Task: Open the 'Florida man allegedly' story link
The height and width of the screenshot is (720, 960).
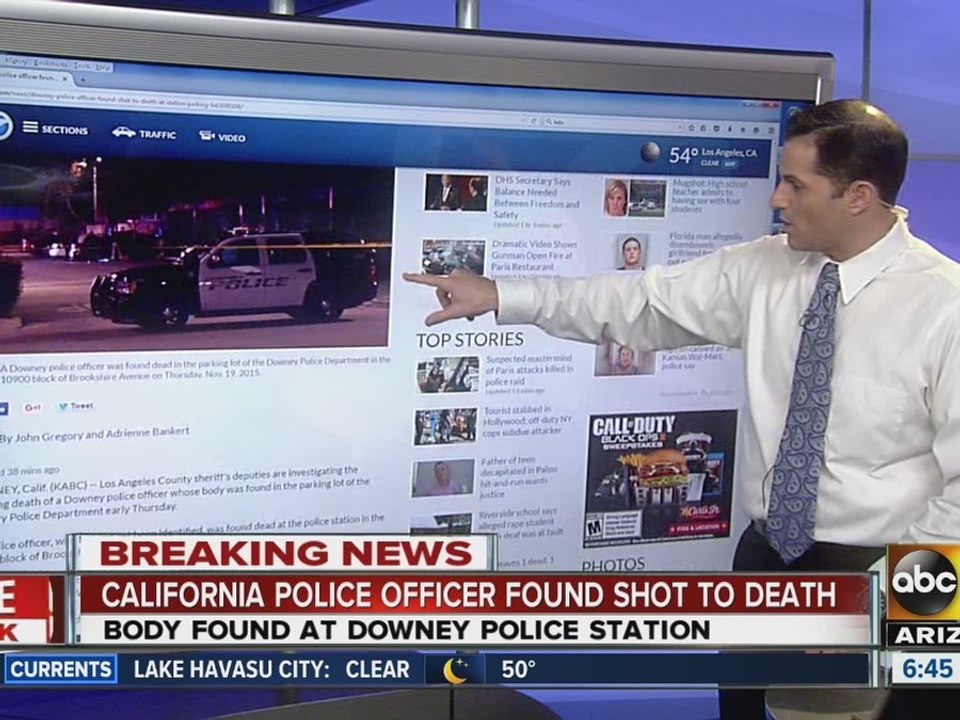Action: tap(705, 248)
